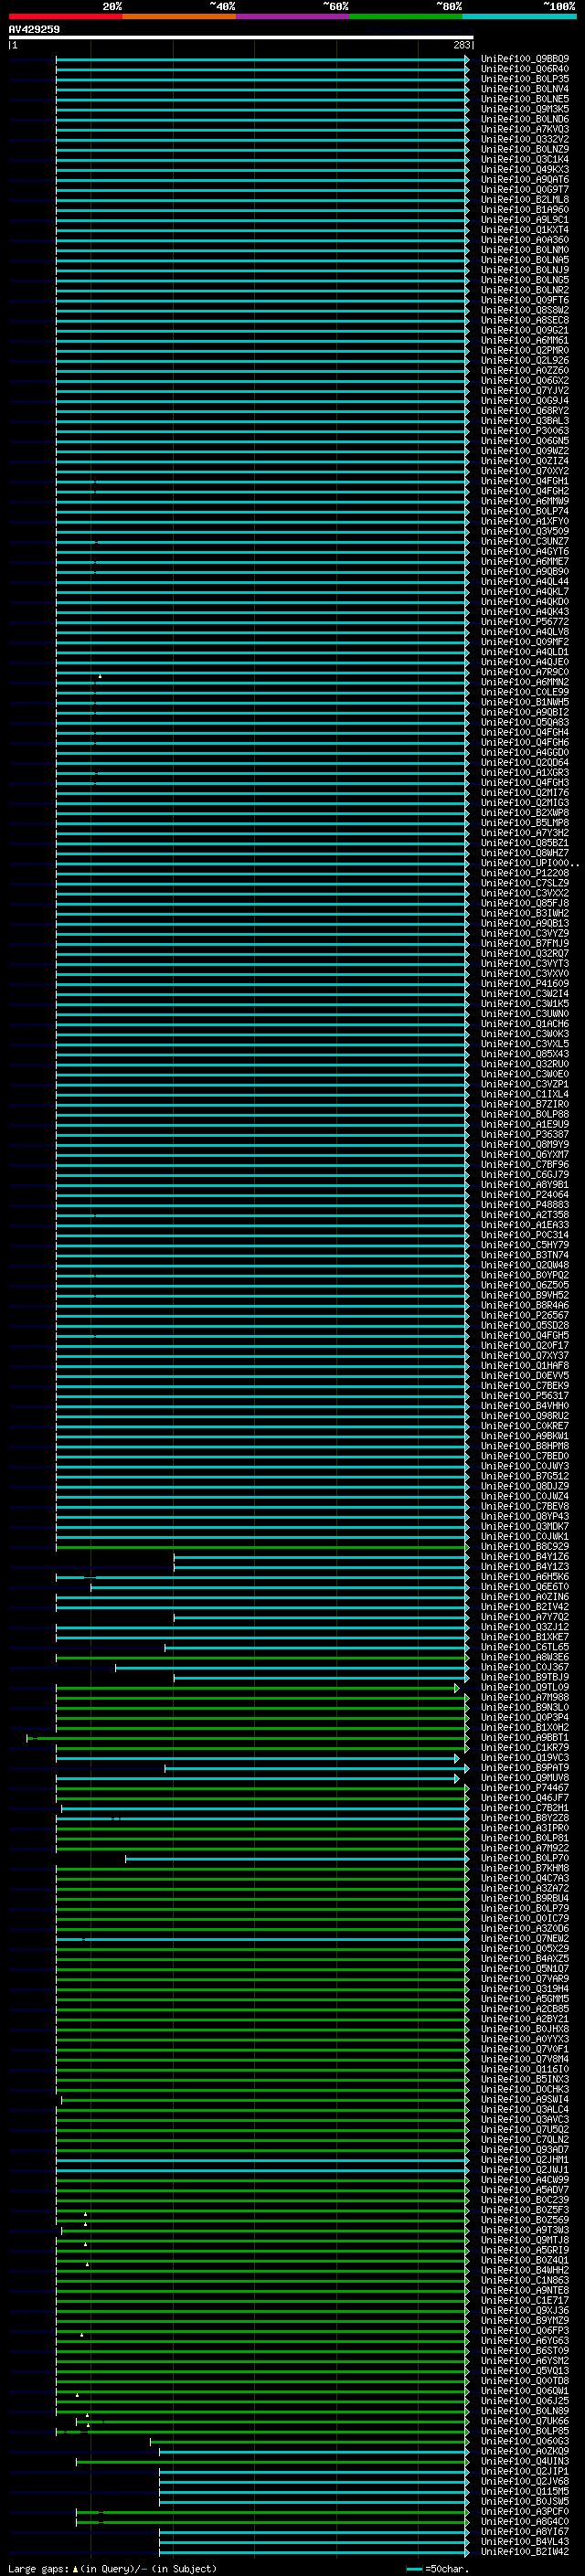Click the red 20% legend color bar

coord(66,16)
